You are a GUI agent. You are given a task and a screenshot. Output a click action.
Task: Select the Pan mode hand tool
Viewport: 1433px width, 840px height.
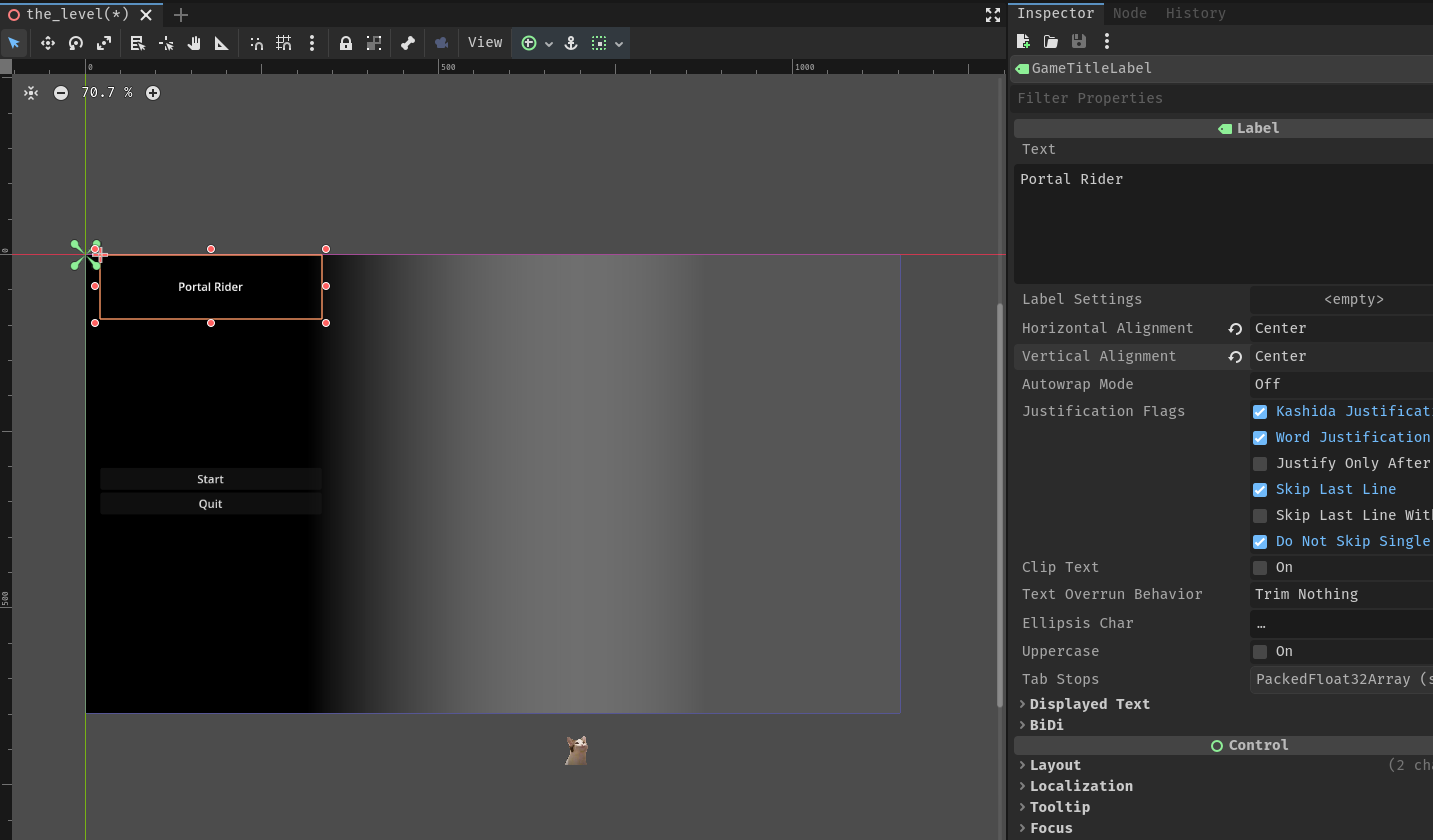(194, 43)
